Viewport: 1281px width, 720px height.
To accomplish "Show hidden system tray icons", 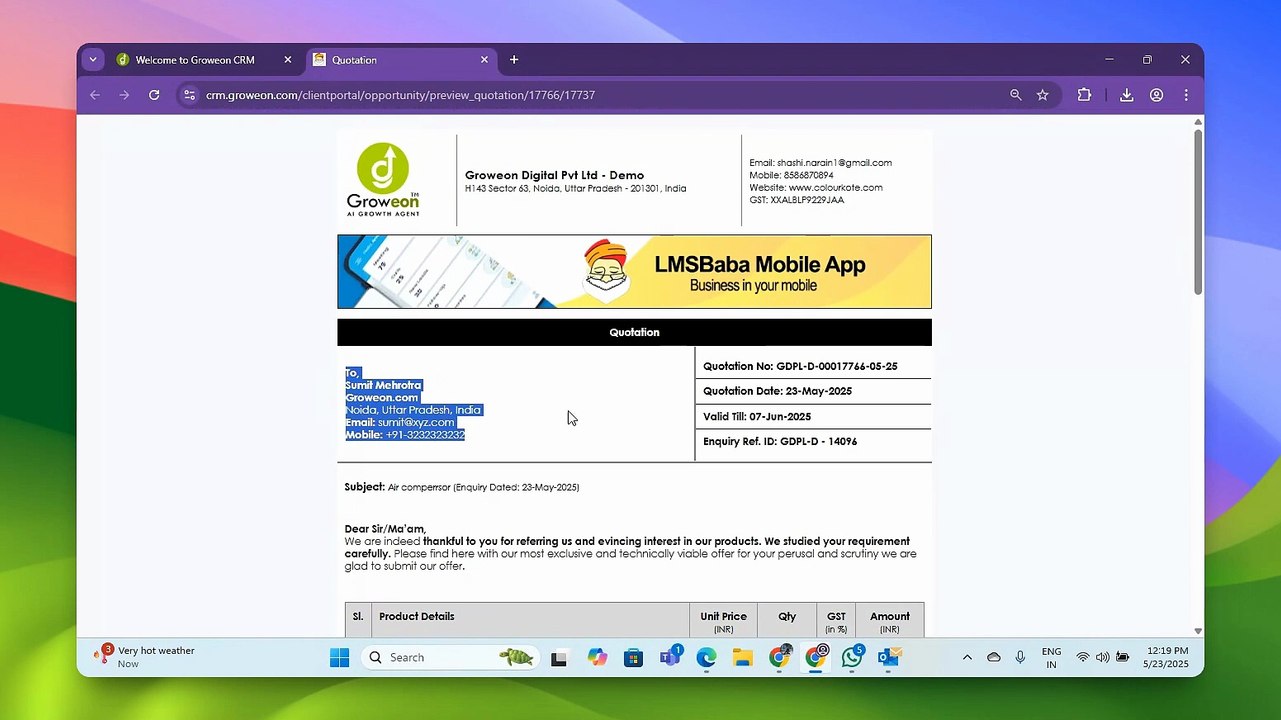I will click(x=967, y=657).
